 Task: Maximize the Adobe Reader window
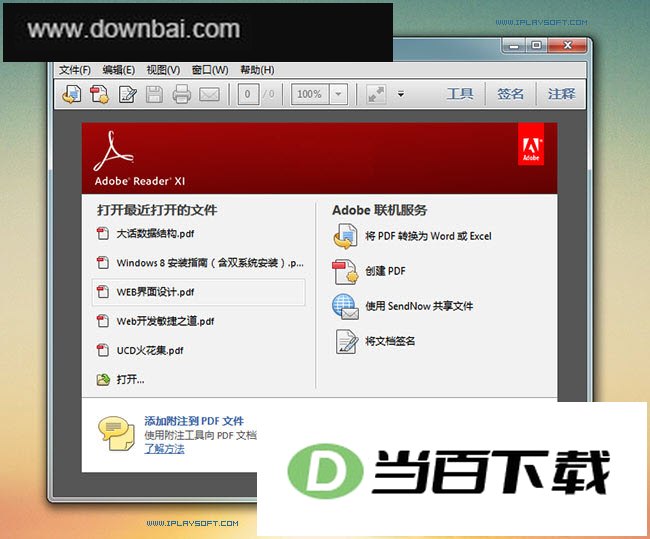click(536, 45)
